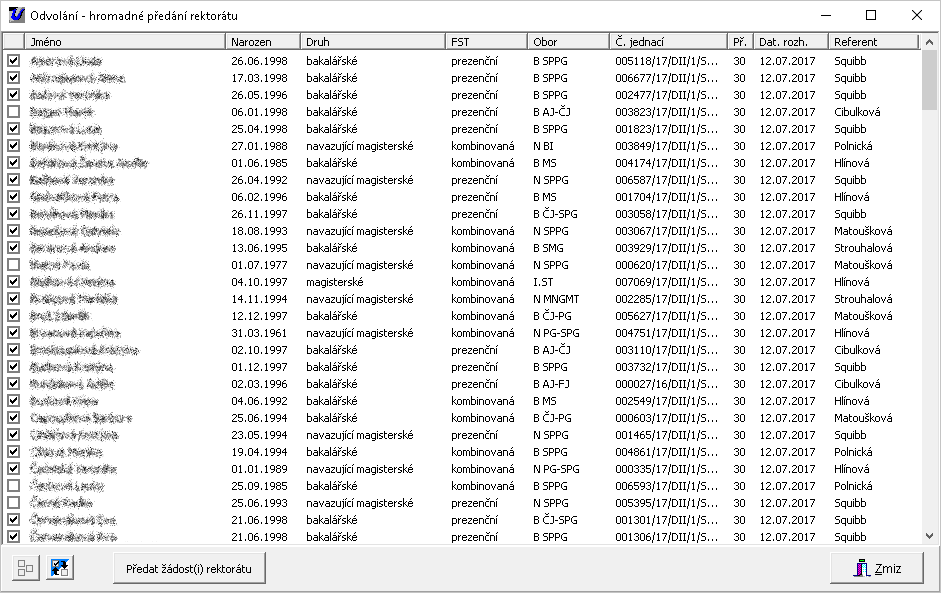
Task: Tick the checkbox for row born 25.09.1985
Action: point(13,486)
